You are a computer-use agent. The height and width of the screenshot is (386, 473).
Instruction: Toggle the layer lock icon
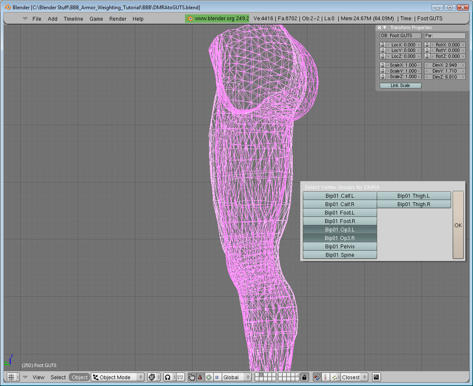tap(304, 377)
